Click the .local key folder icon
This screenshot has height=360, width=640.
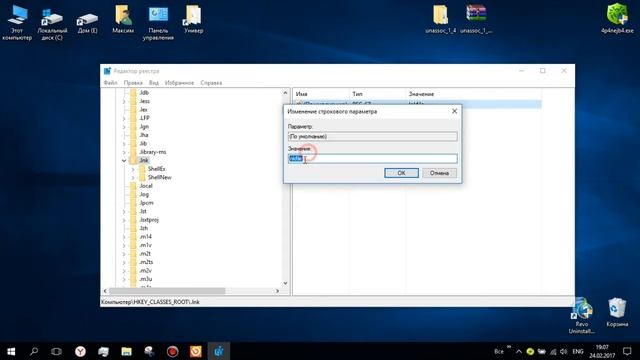(x=133, y=186)
